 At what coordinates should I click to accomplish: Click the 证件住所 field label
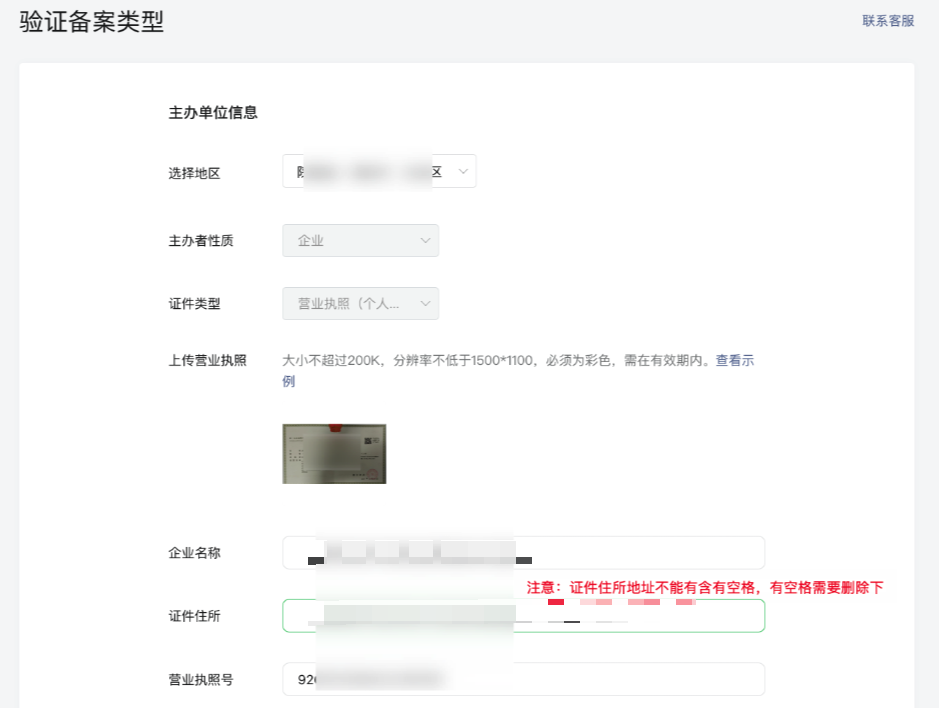[x=194, y=616]
